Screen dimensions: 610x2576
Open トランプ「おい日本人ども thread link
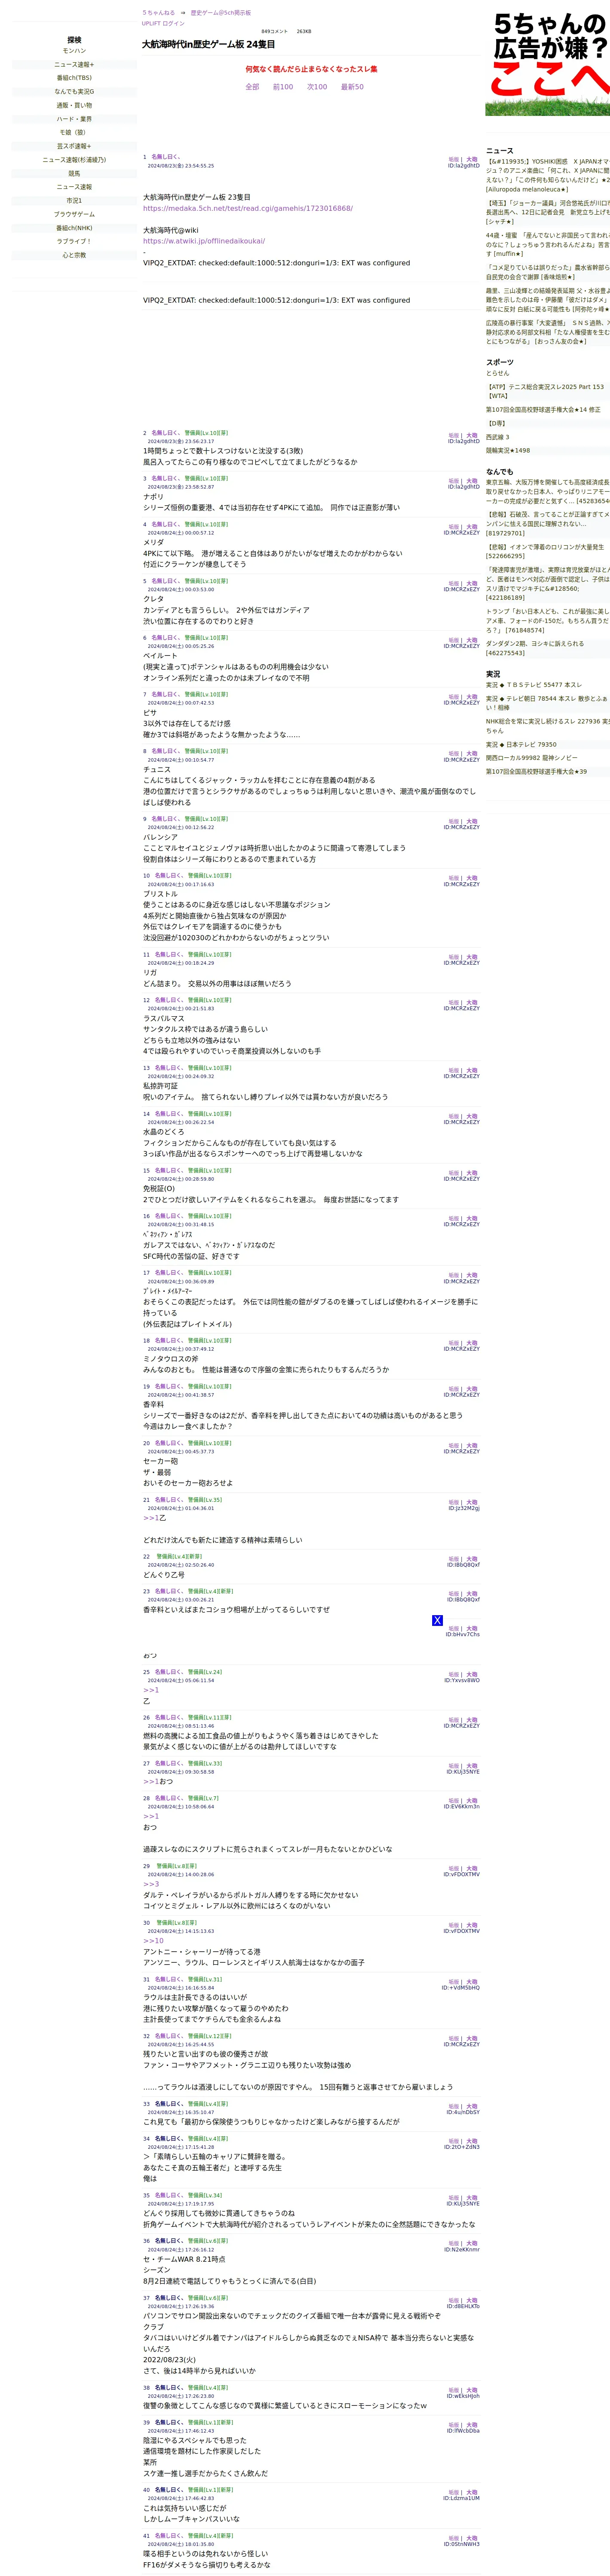coord(548,620)
